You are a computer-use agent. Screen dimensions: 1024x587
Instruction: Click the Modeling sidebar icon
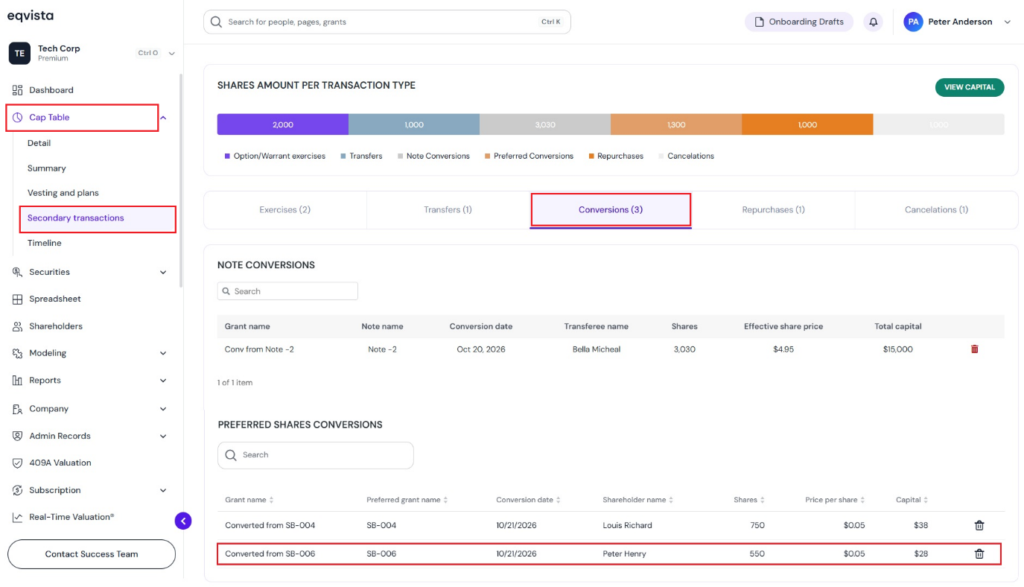(x=18, y=353)
